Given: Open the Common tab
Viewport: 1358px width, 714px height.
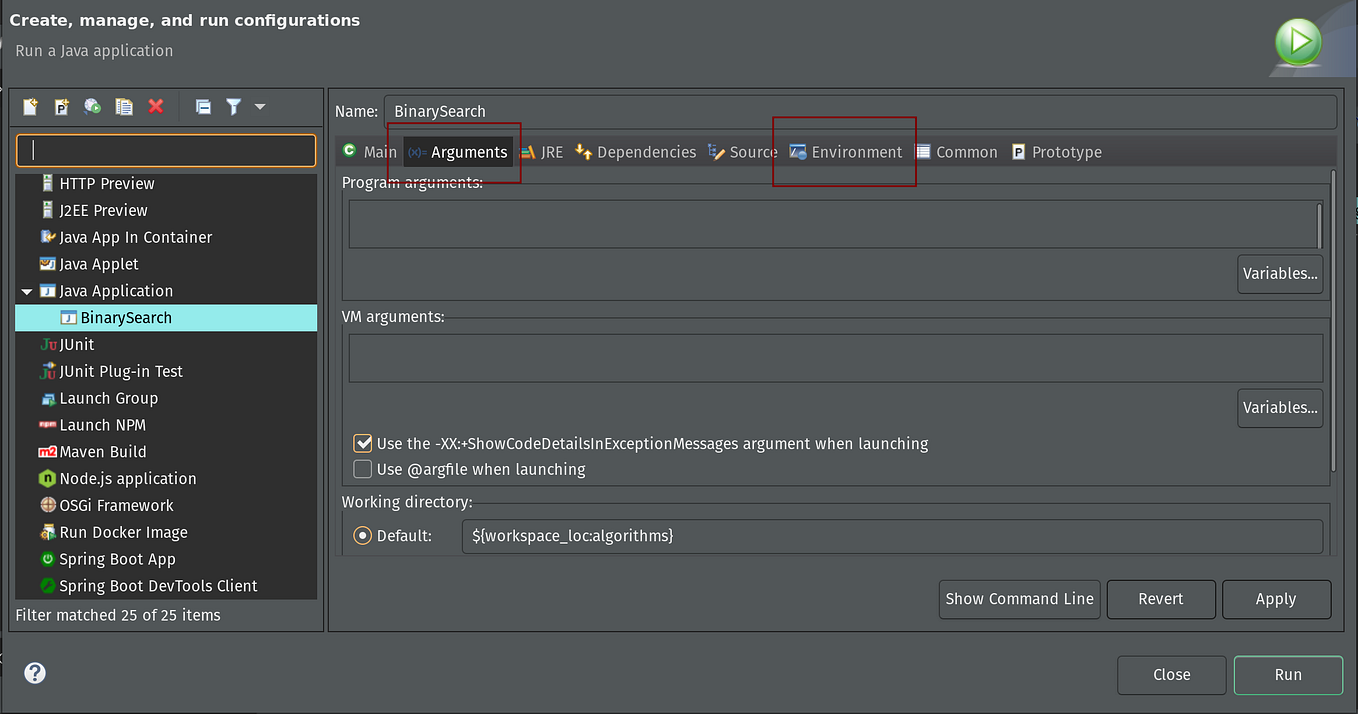Looking at the screenshot, I should 957,151.
